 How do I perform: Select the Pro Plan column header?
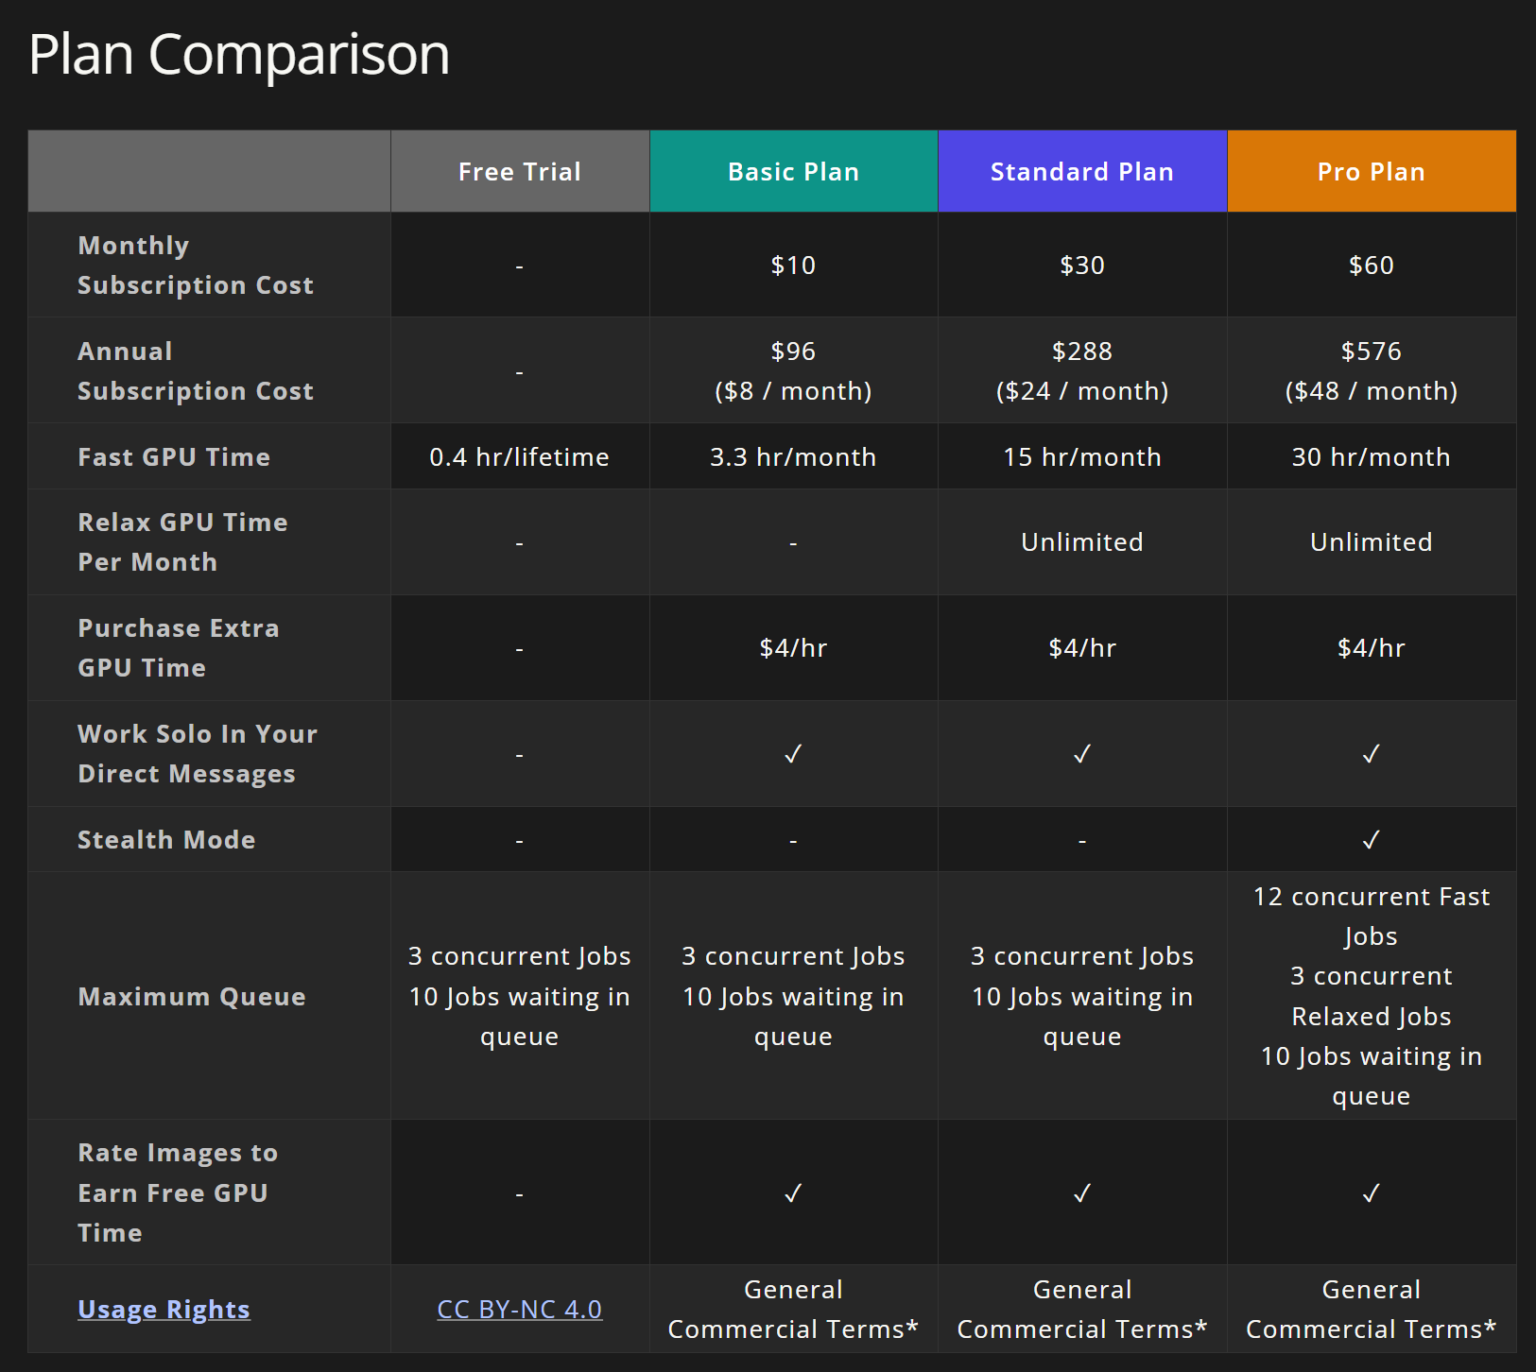coord(1371,171)
